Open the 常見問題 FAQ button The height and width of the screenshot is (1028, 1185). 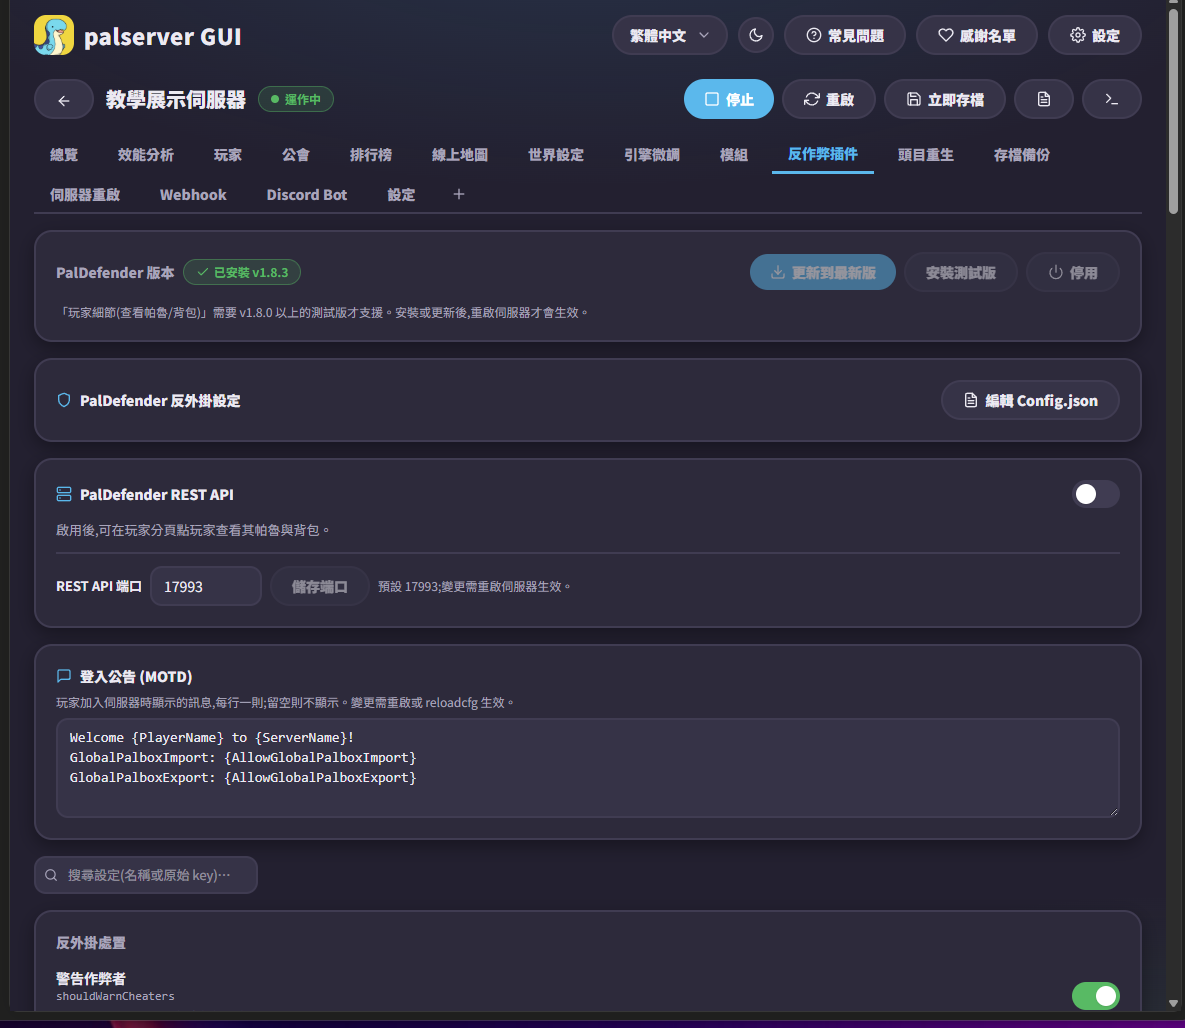pyautogui.click(x=844, y=36)
